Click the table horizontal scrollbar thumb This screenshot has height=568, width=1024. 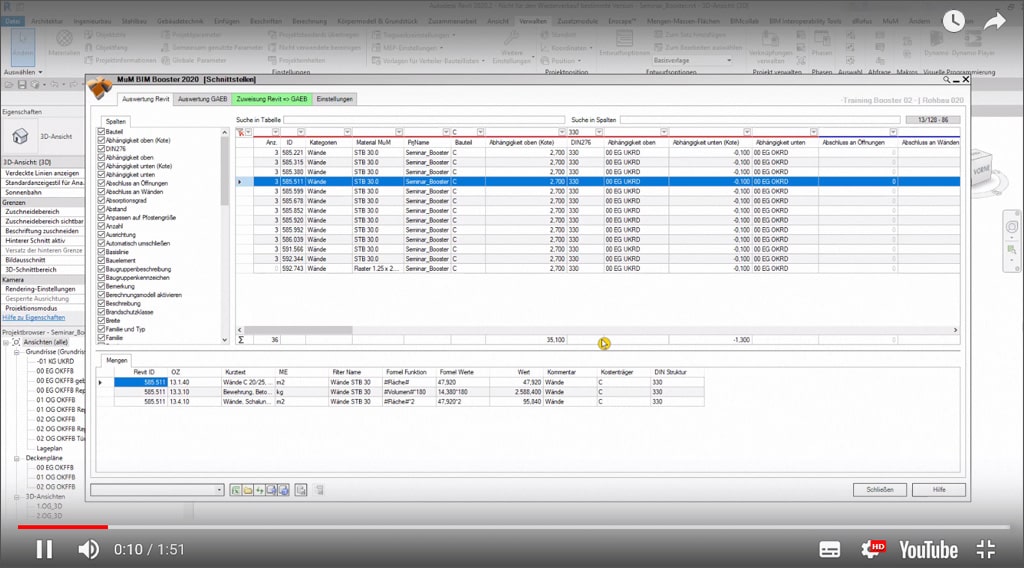click(x=298, y=330)
